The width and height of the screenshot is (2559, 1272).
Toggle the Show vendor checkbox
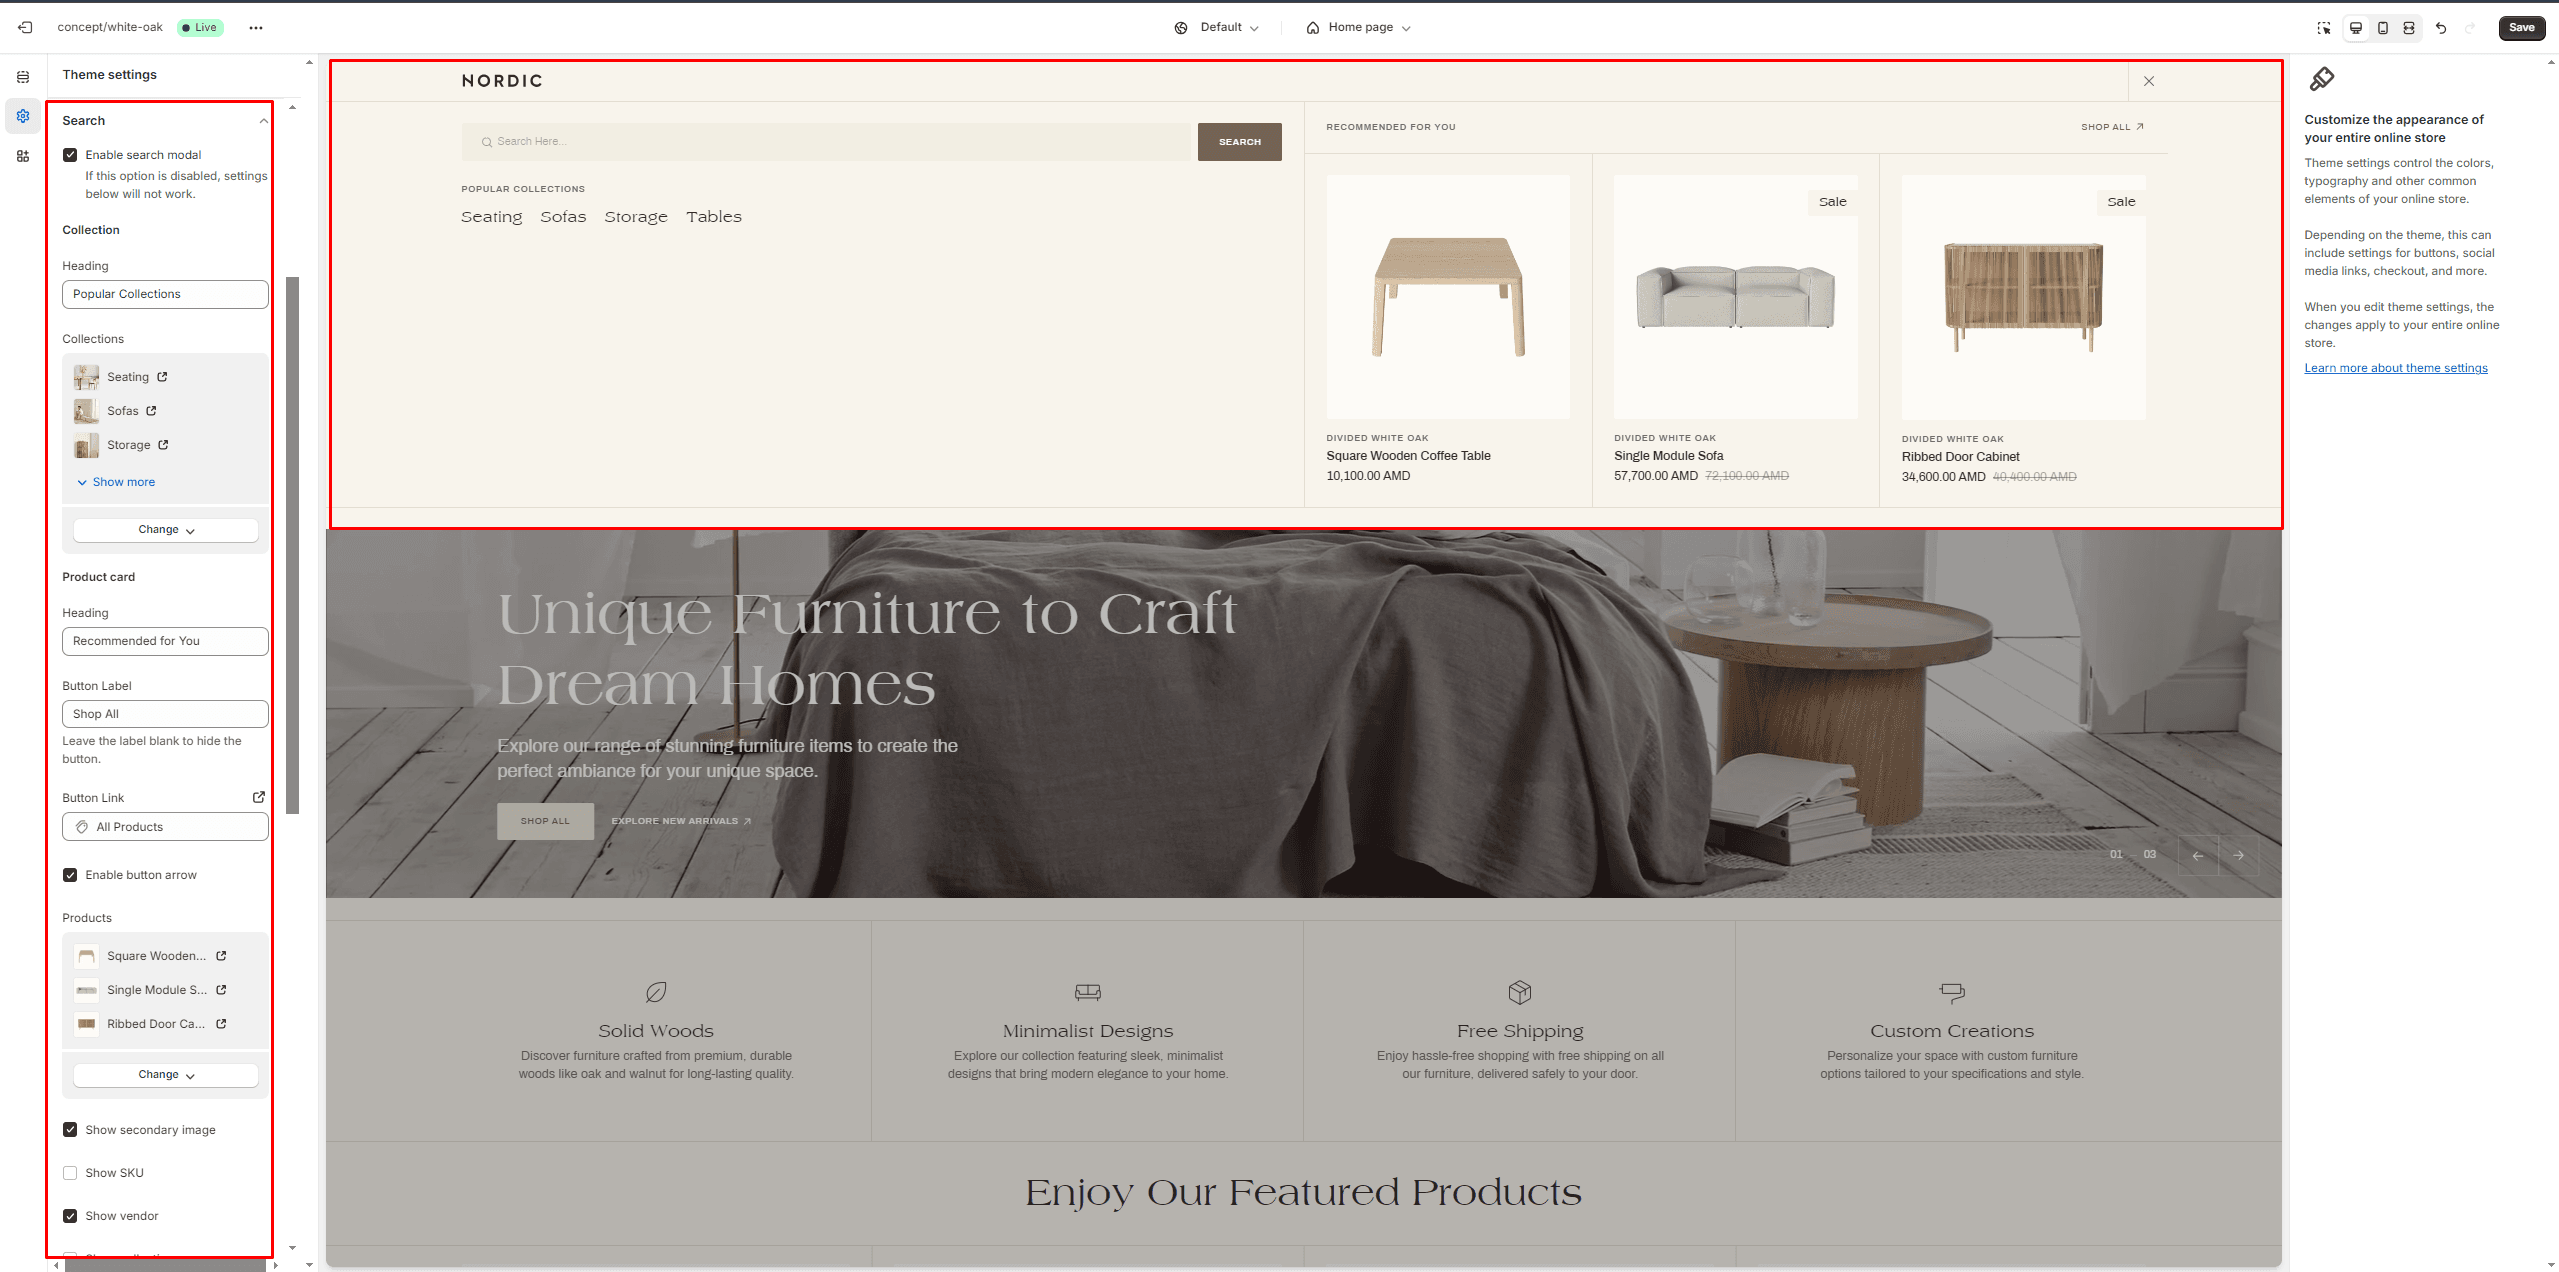pyautogui.click(x=70, y=1216)
